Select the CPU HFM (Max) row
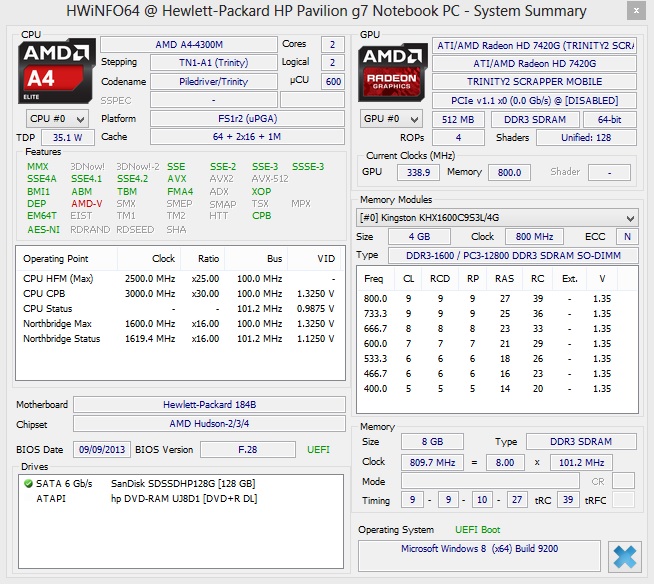The image size is (654, 584). pos(179,279)
